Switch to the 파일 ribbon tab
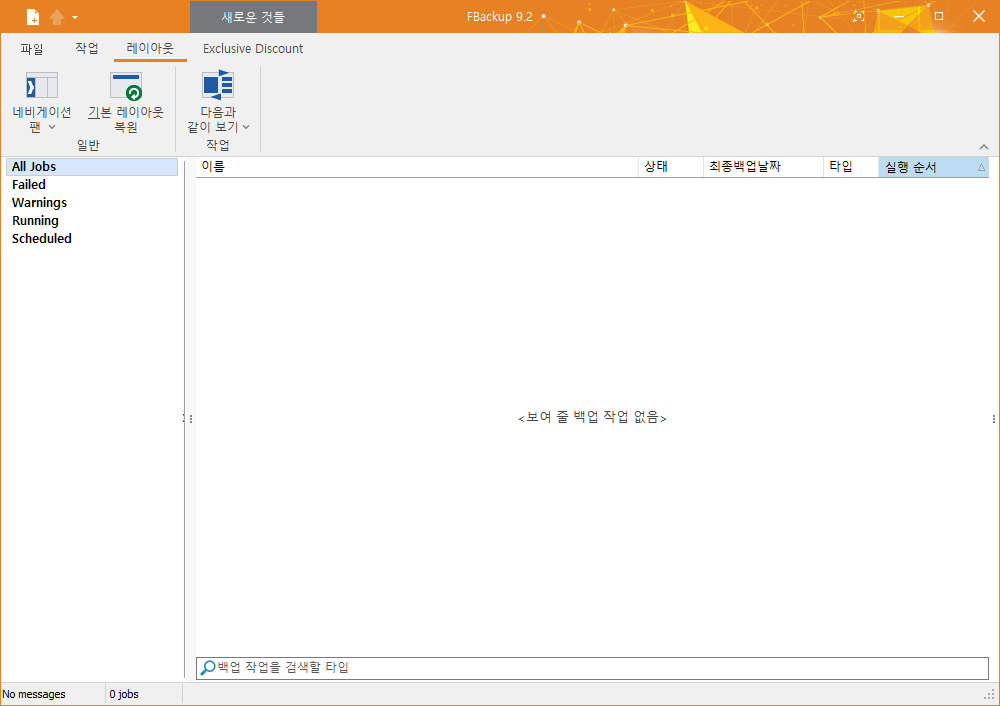1000x706 pixels. click(32, 48)
